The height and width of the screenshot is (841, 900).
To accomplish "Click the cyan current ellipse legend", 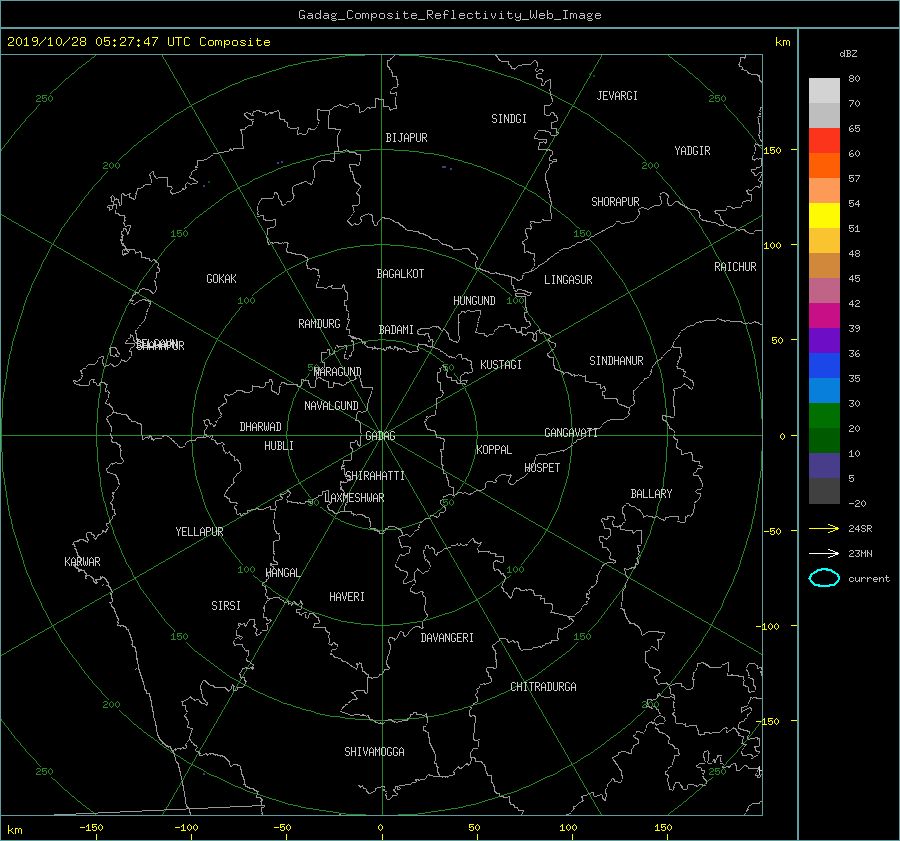I will (824, 578).
